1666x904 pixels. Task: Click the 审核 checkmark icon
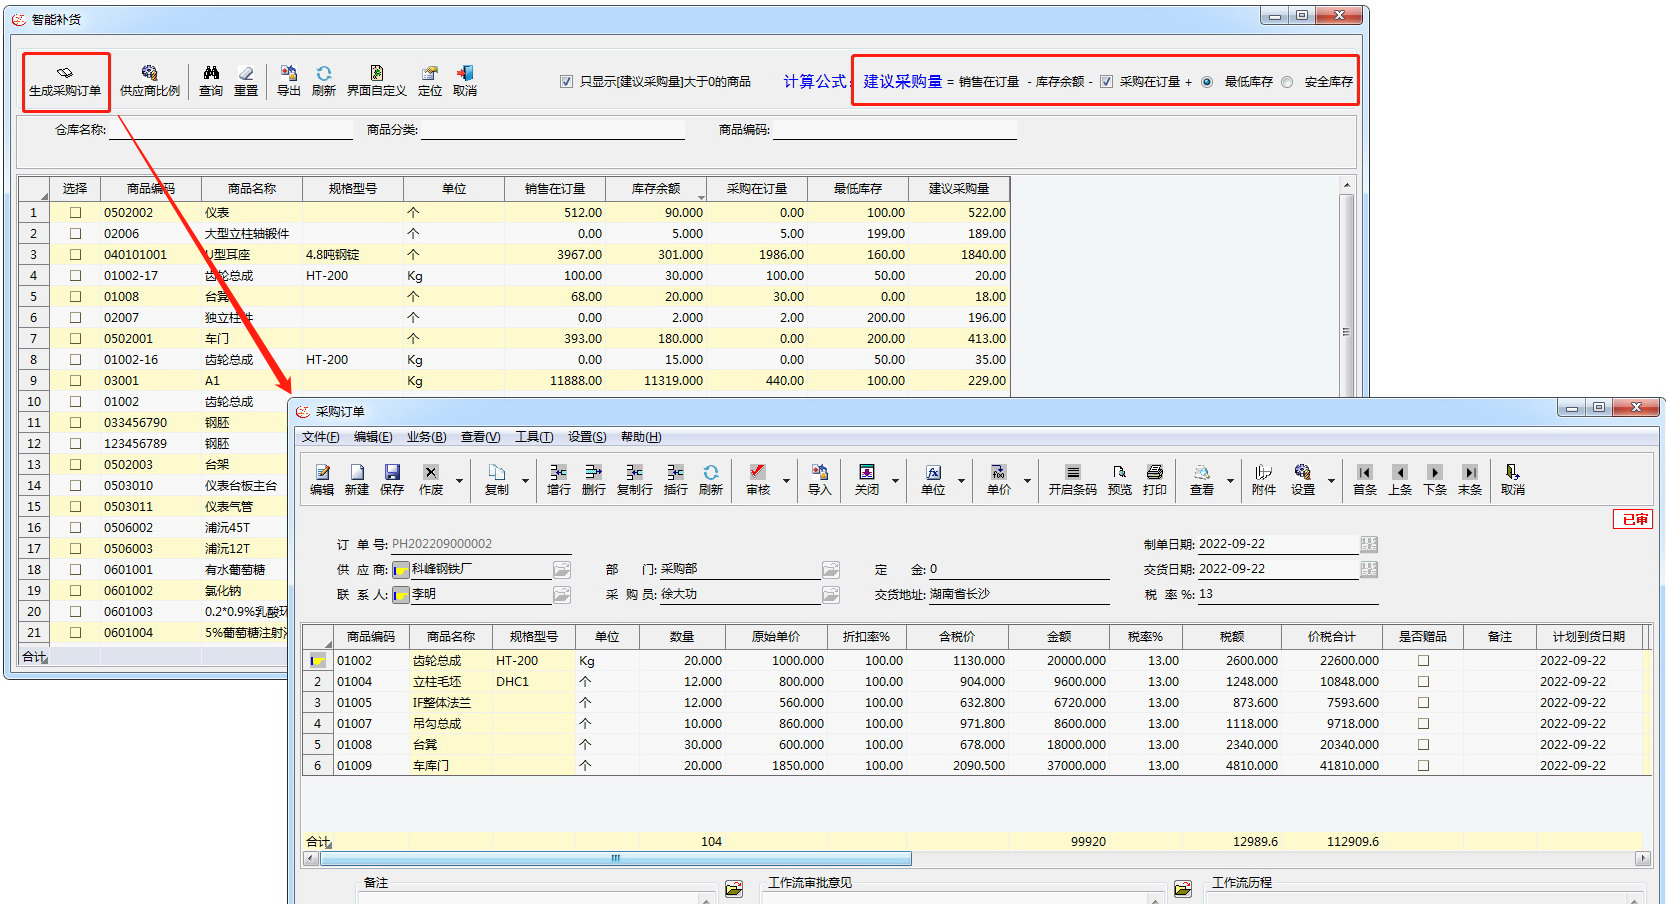(758, 480)
